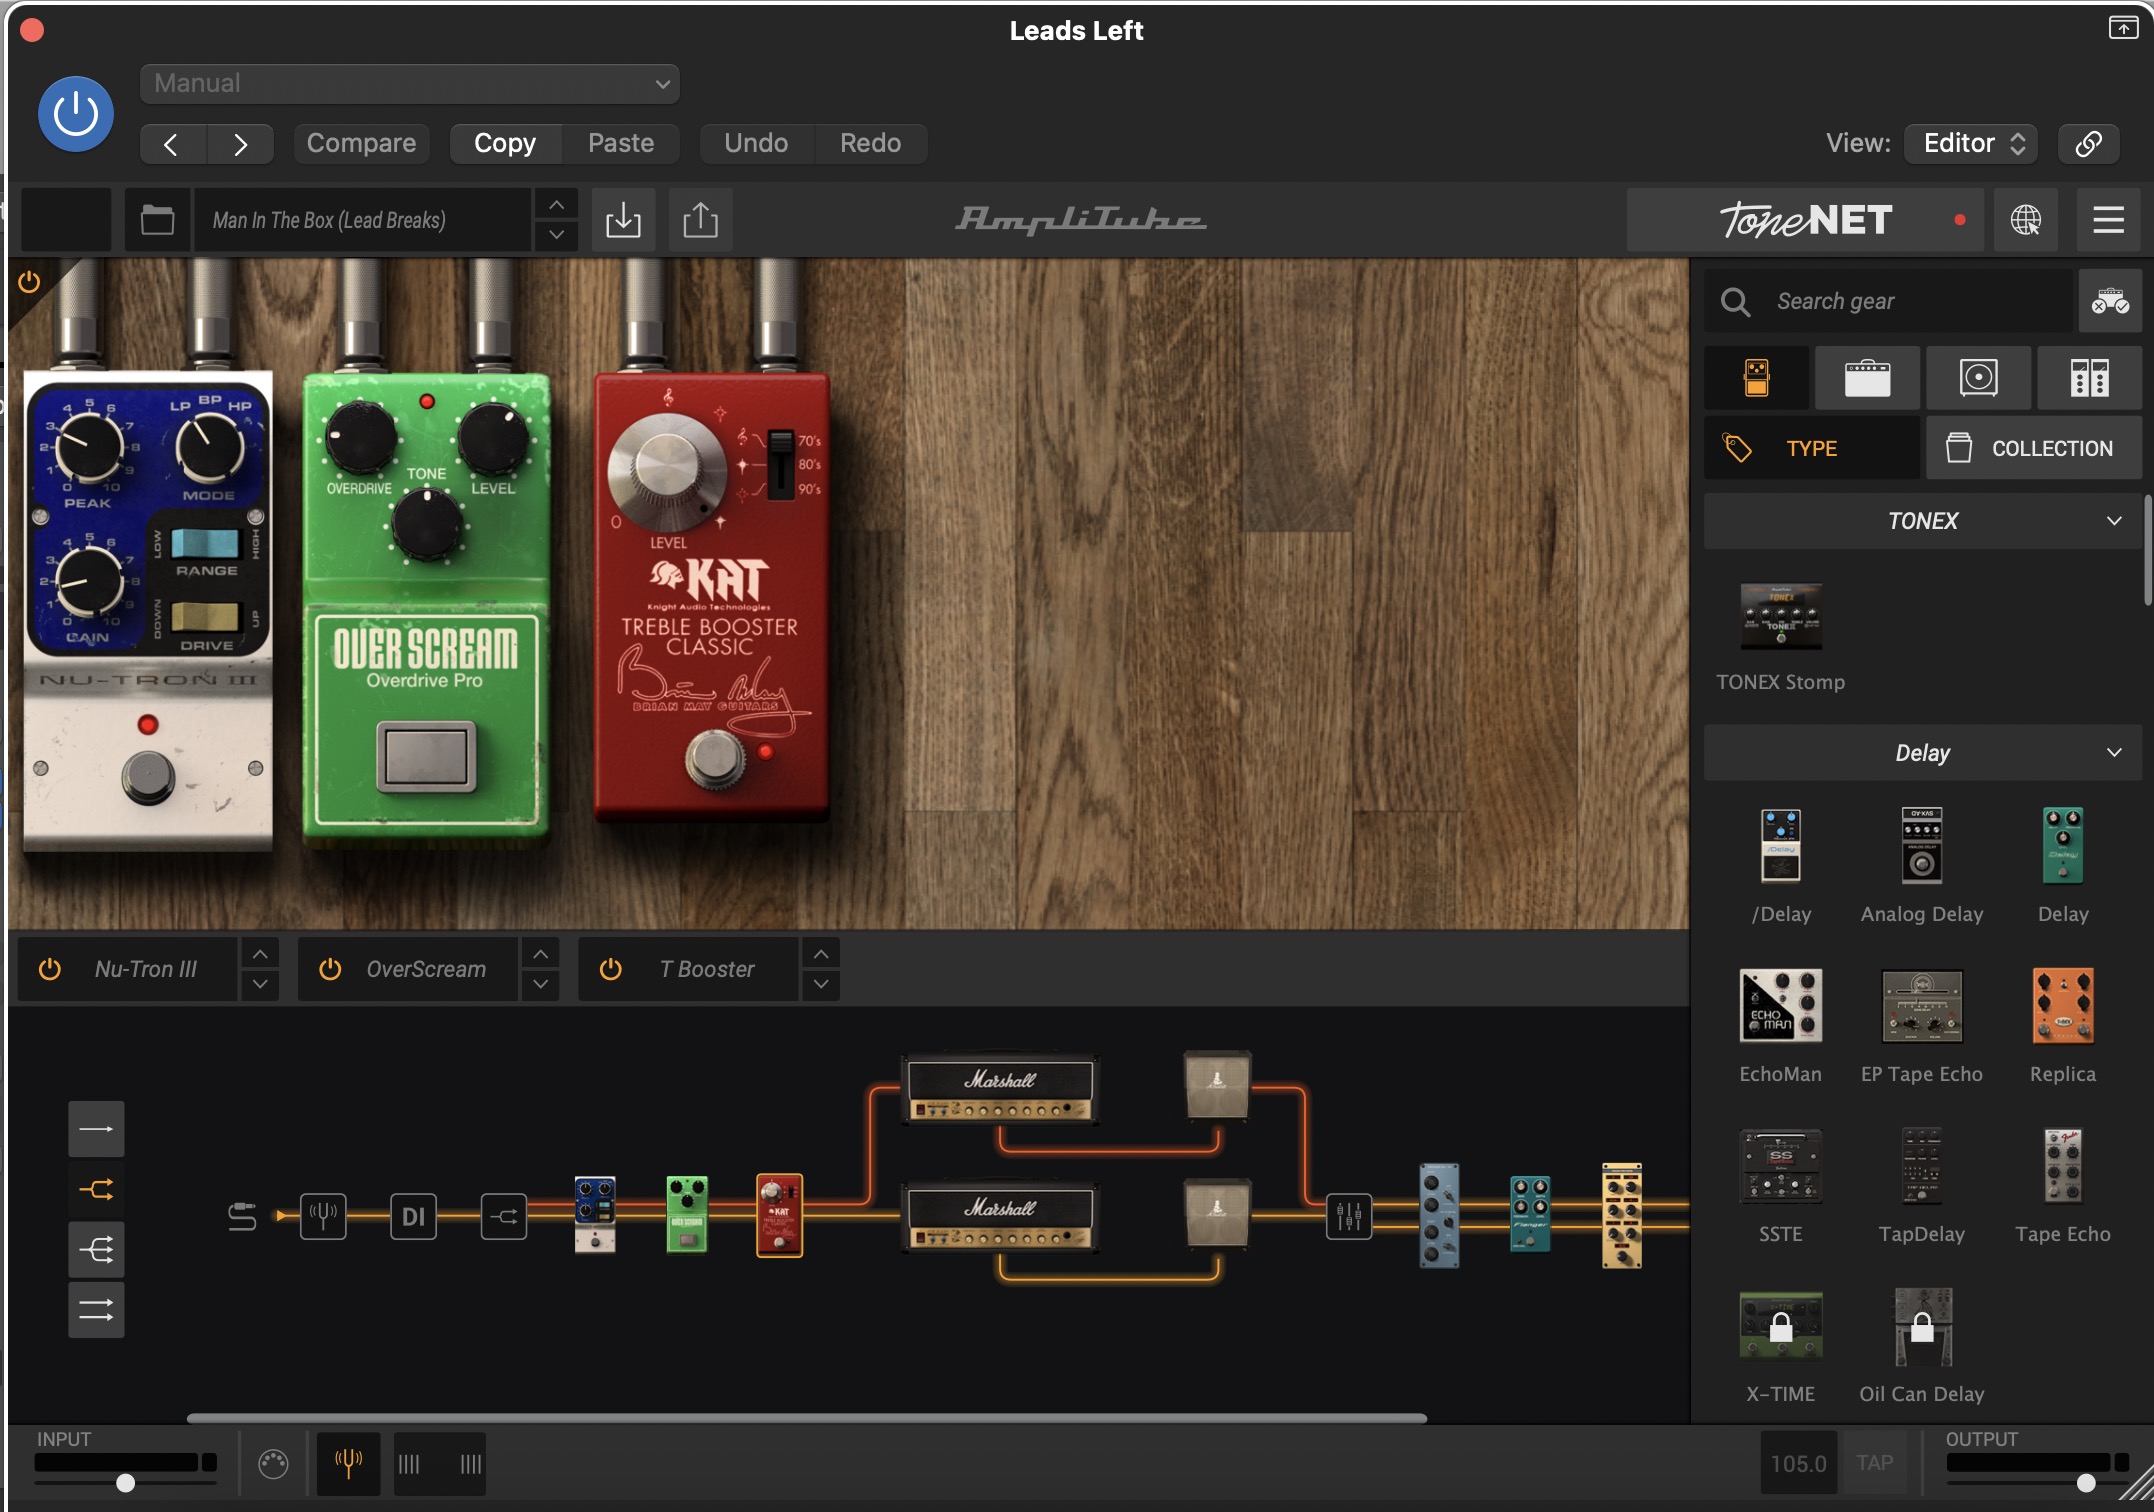Select the splitter block in signal chain
Screen dimensions: 2154x1512
(503, 1216)
